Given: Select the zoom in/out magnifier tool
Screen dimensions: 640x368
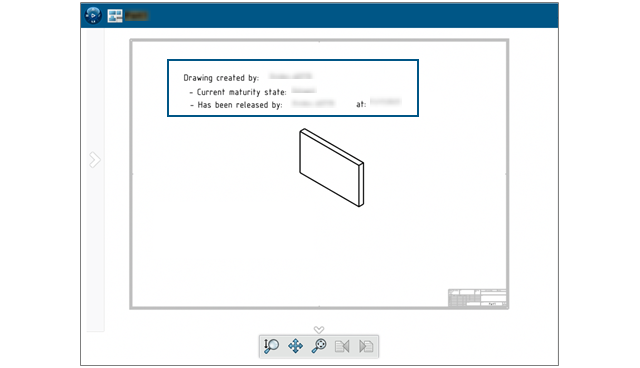Looking at the screenshot, I should pyautogui.click(x=271, y=346).
